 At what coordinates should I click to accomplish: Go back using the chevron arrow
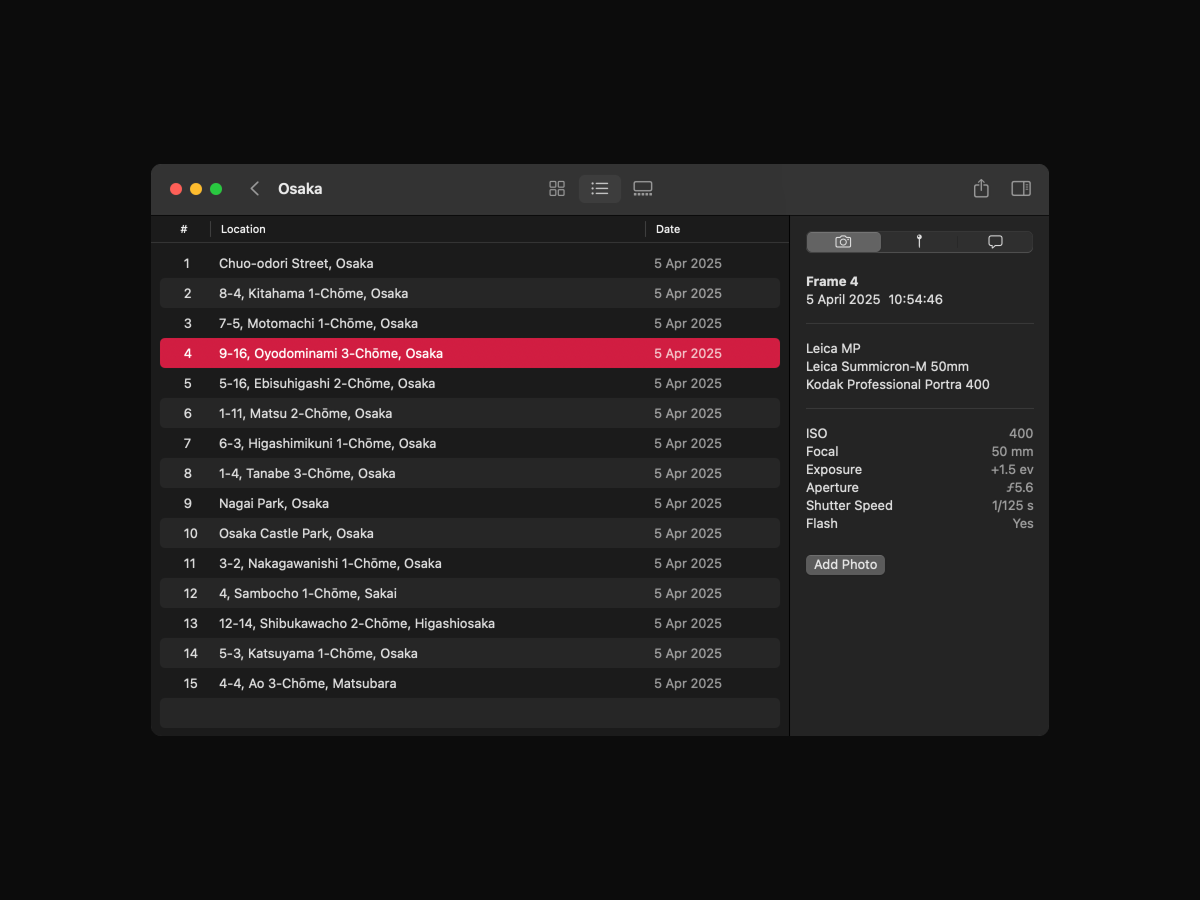point(255,189)
